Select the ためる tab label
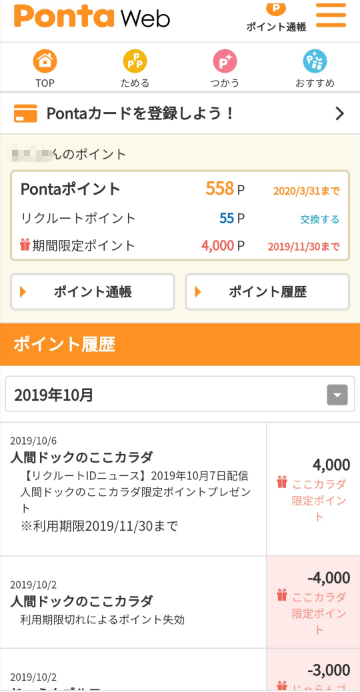Viewport: 360px width, 692px height. pyautogui.click(x=135, y=83)
